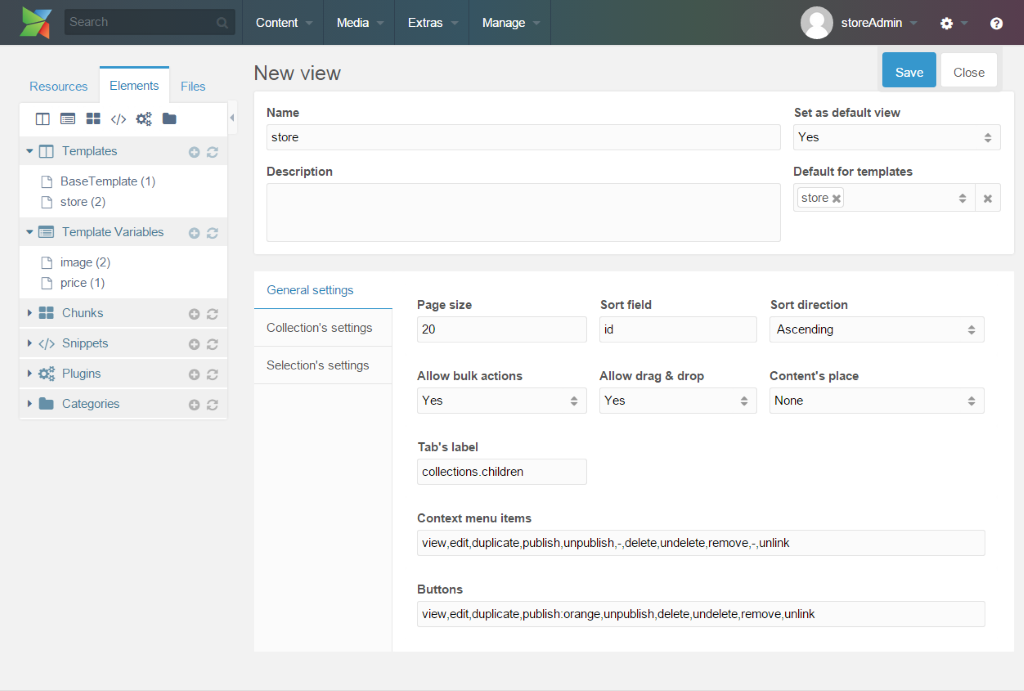Add a new chunk with plus icon
Screen dimensions: 1024x691
coord(194,314)
